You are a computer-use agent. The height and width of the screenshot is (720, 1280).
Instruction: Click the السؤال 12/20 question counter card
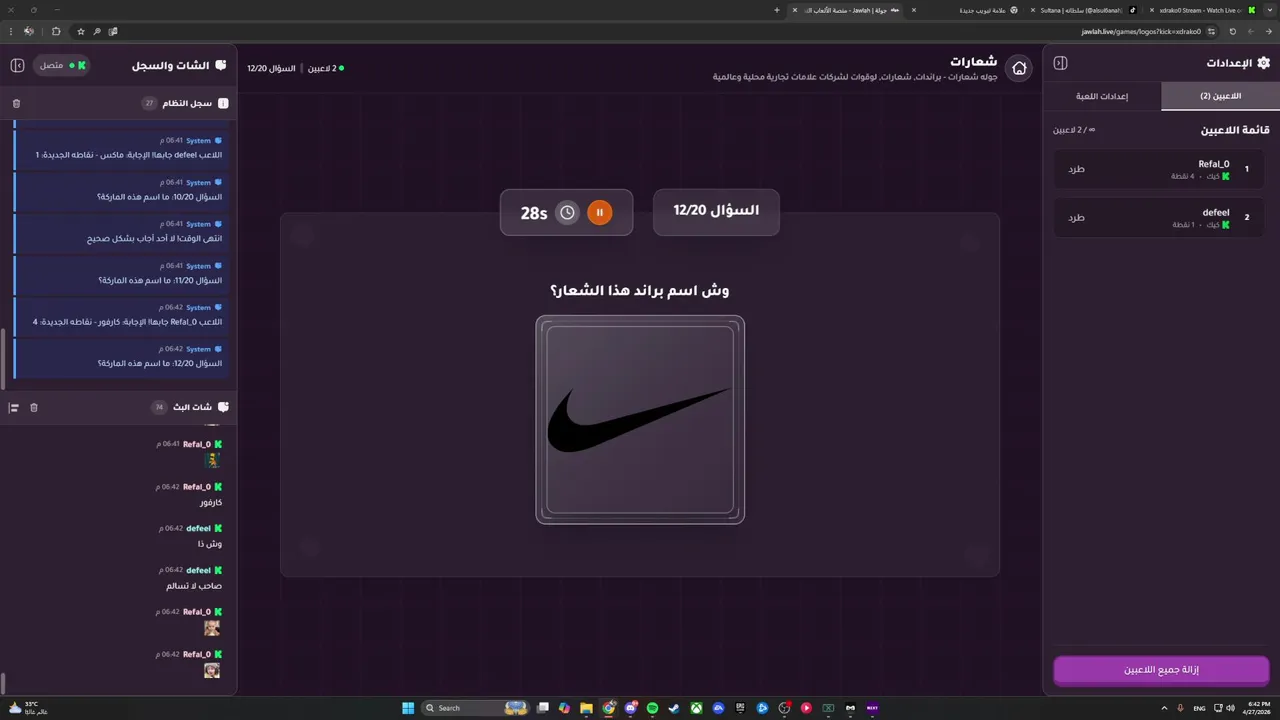(x=716, y=211)
